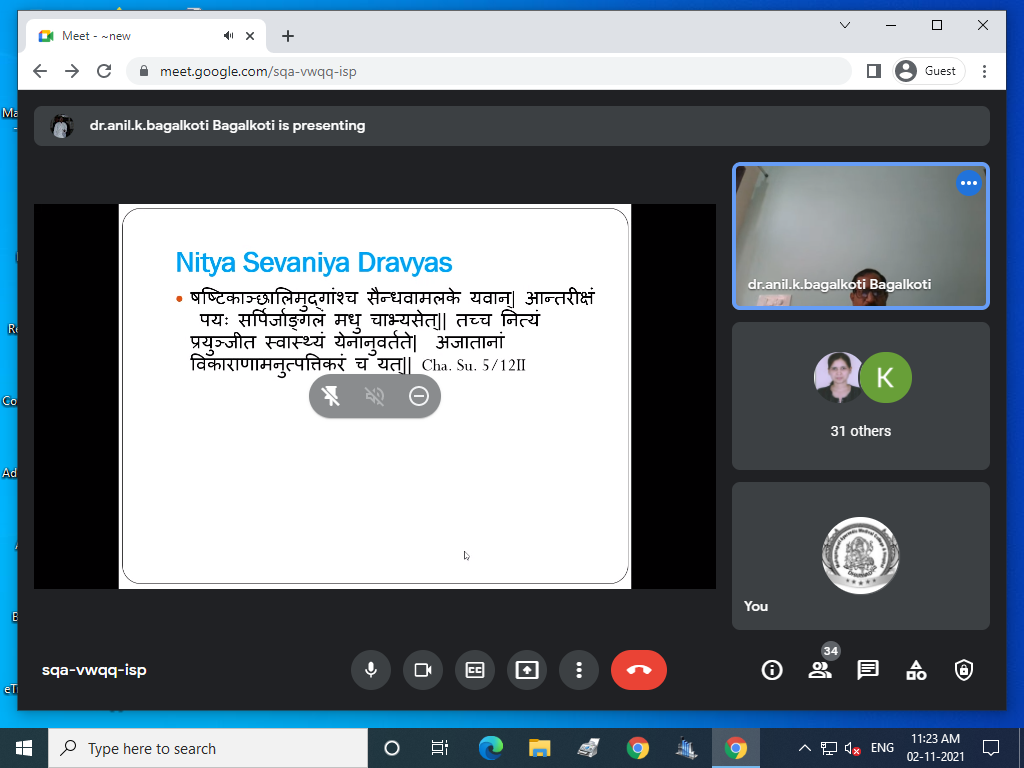Viewport: 1024px width, 768px height.
Task: Open a new browser tab
Action: pos(288,36)
